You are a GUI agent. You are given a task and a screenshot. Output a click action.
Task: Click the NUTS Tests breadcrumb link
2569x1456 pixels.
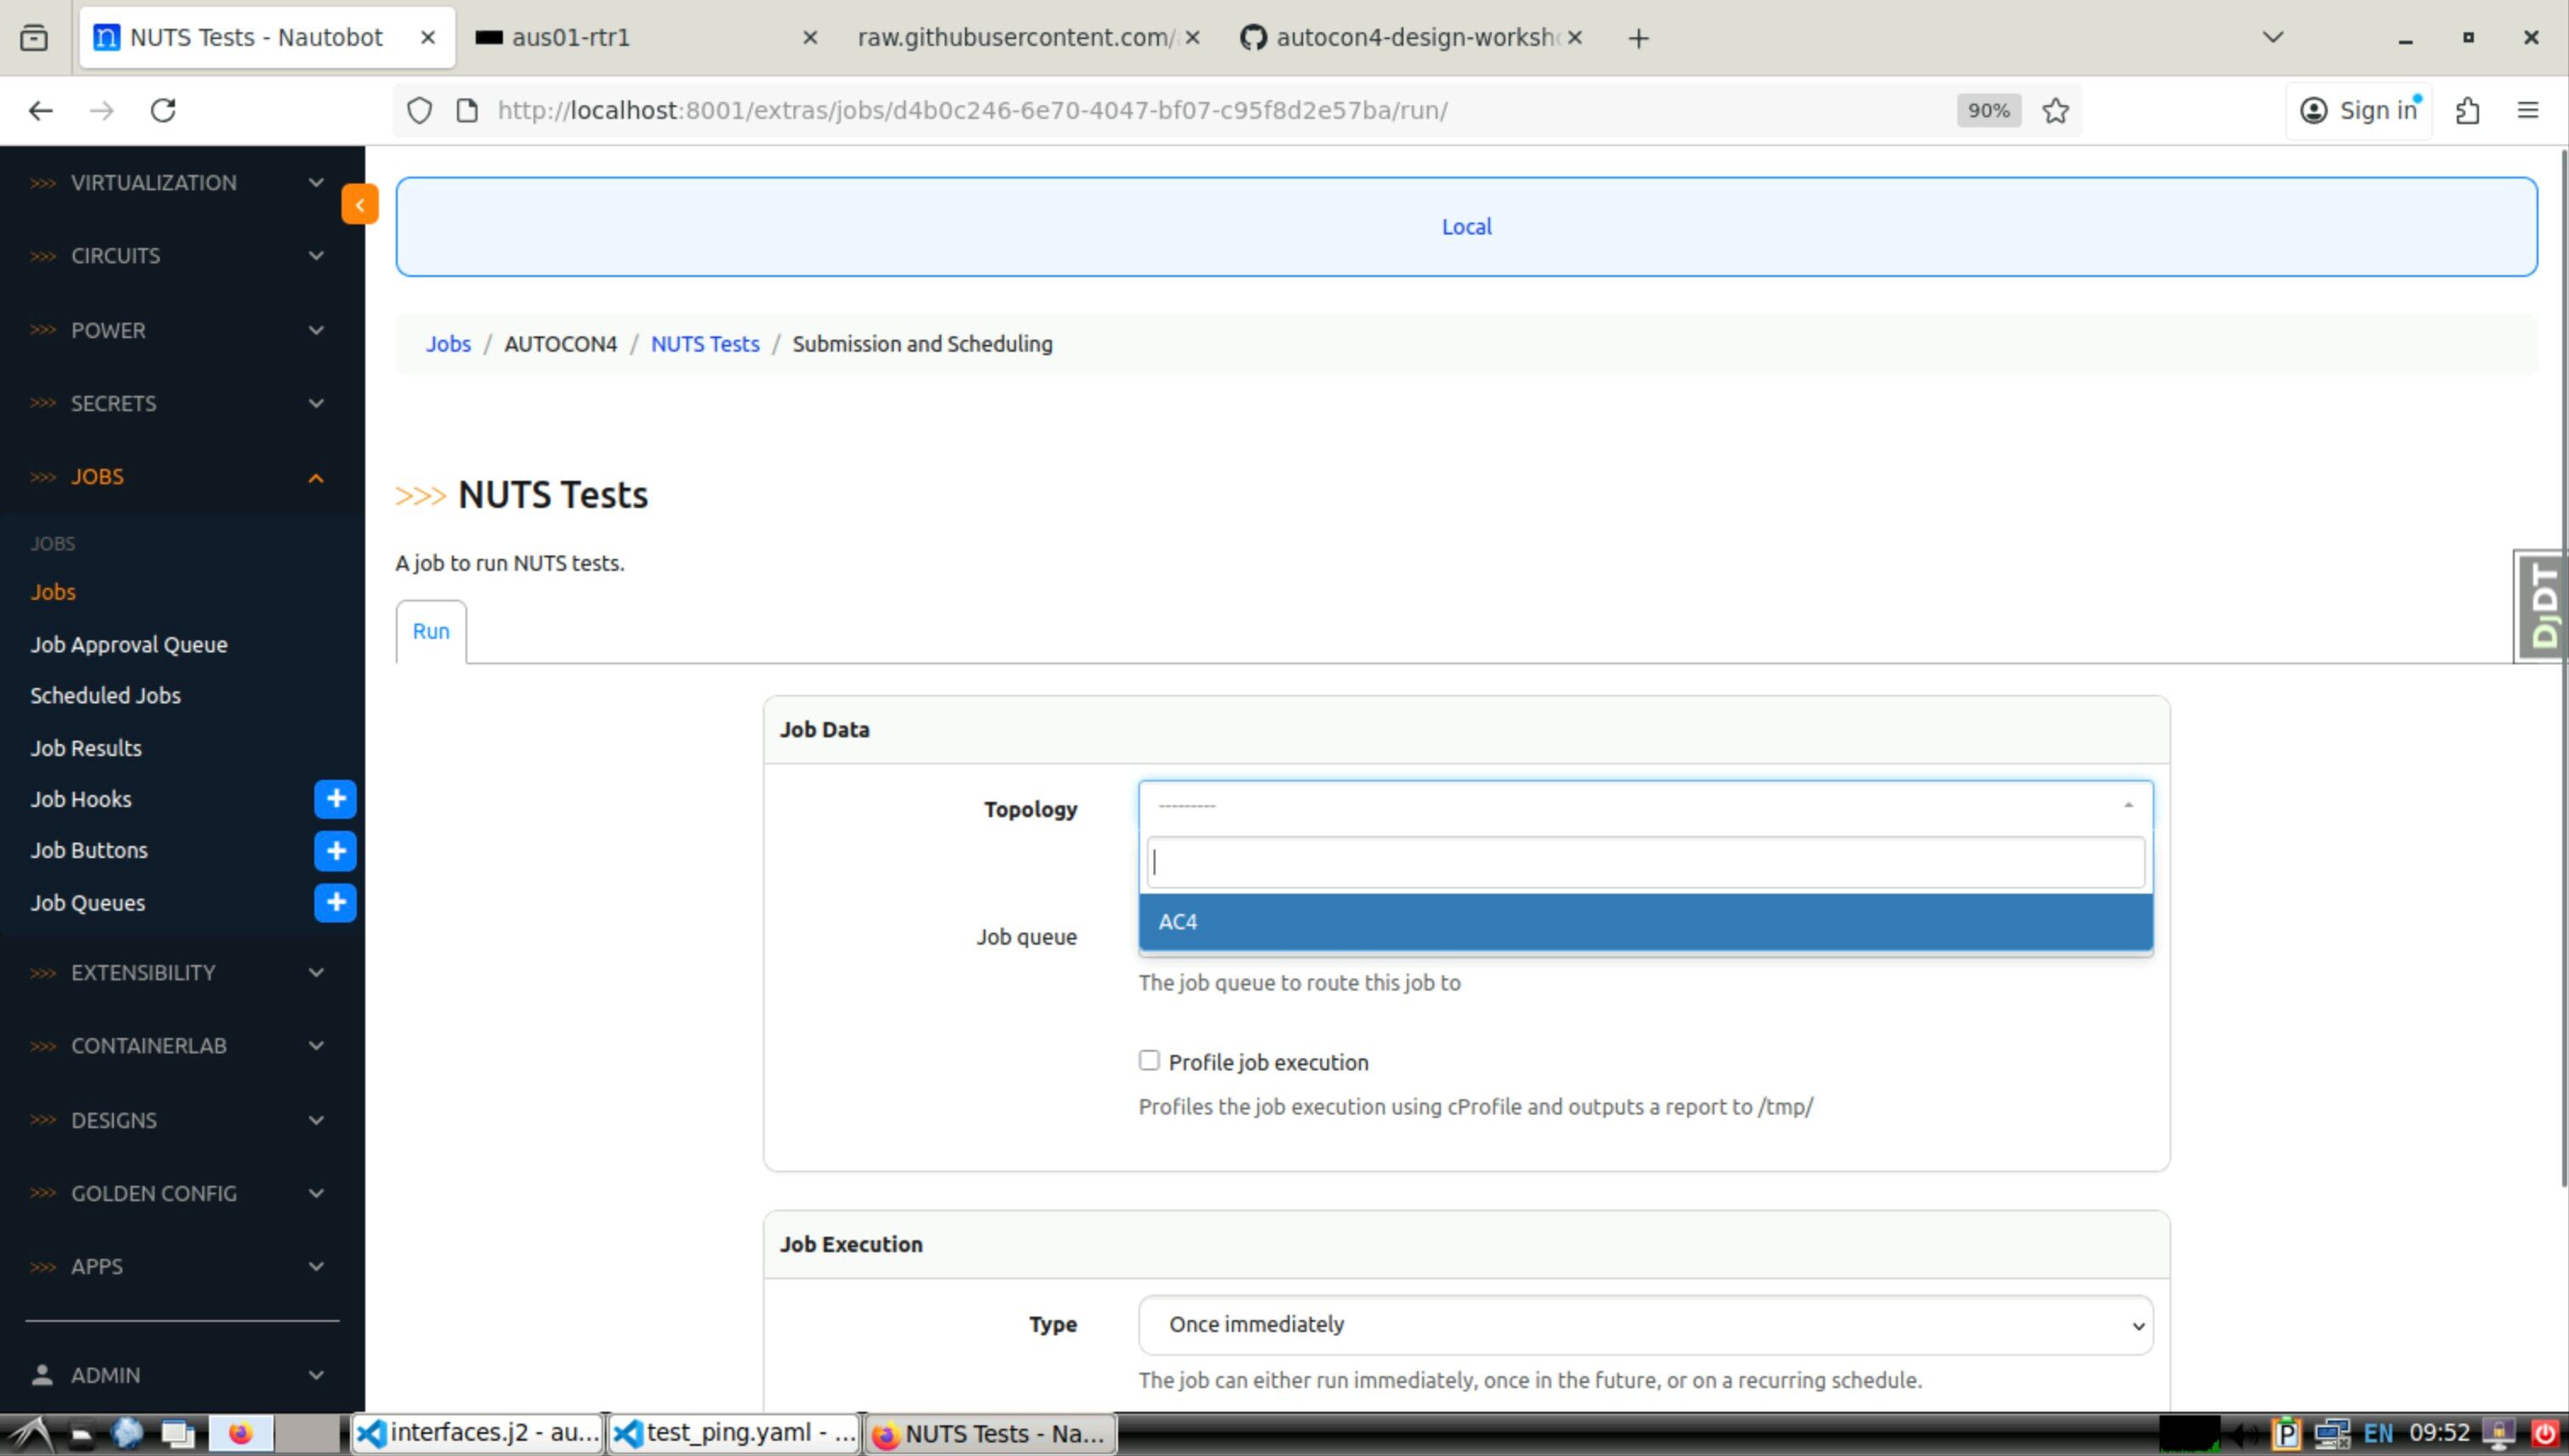coord(705,344)
